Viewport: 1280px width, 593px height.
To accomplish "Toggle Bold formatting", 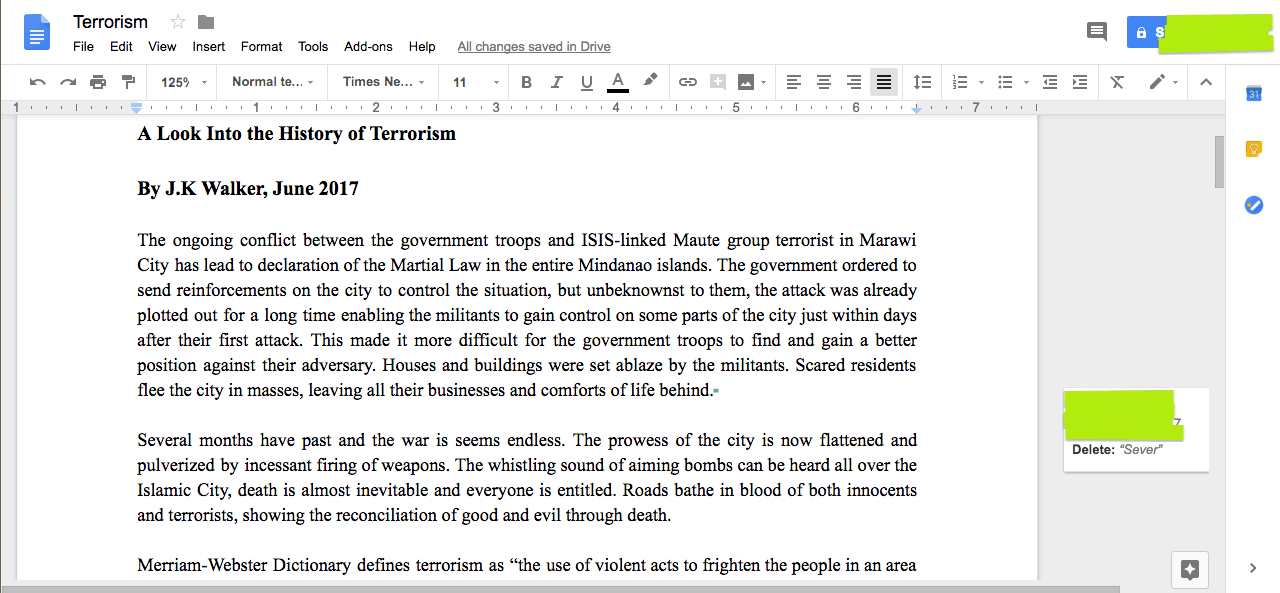I will click(527, 82).
